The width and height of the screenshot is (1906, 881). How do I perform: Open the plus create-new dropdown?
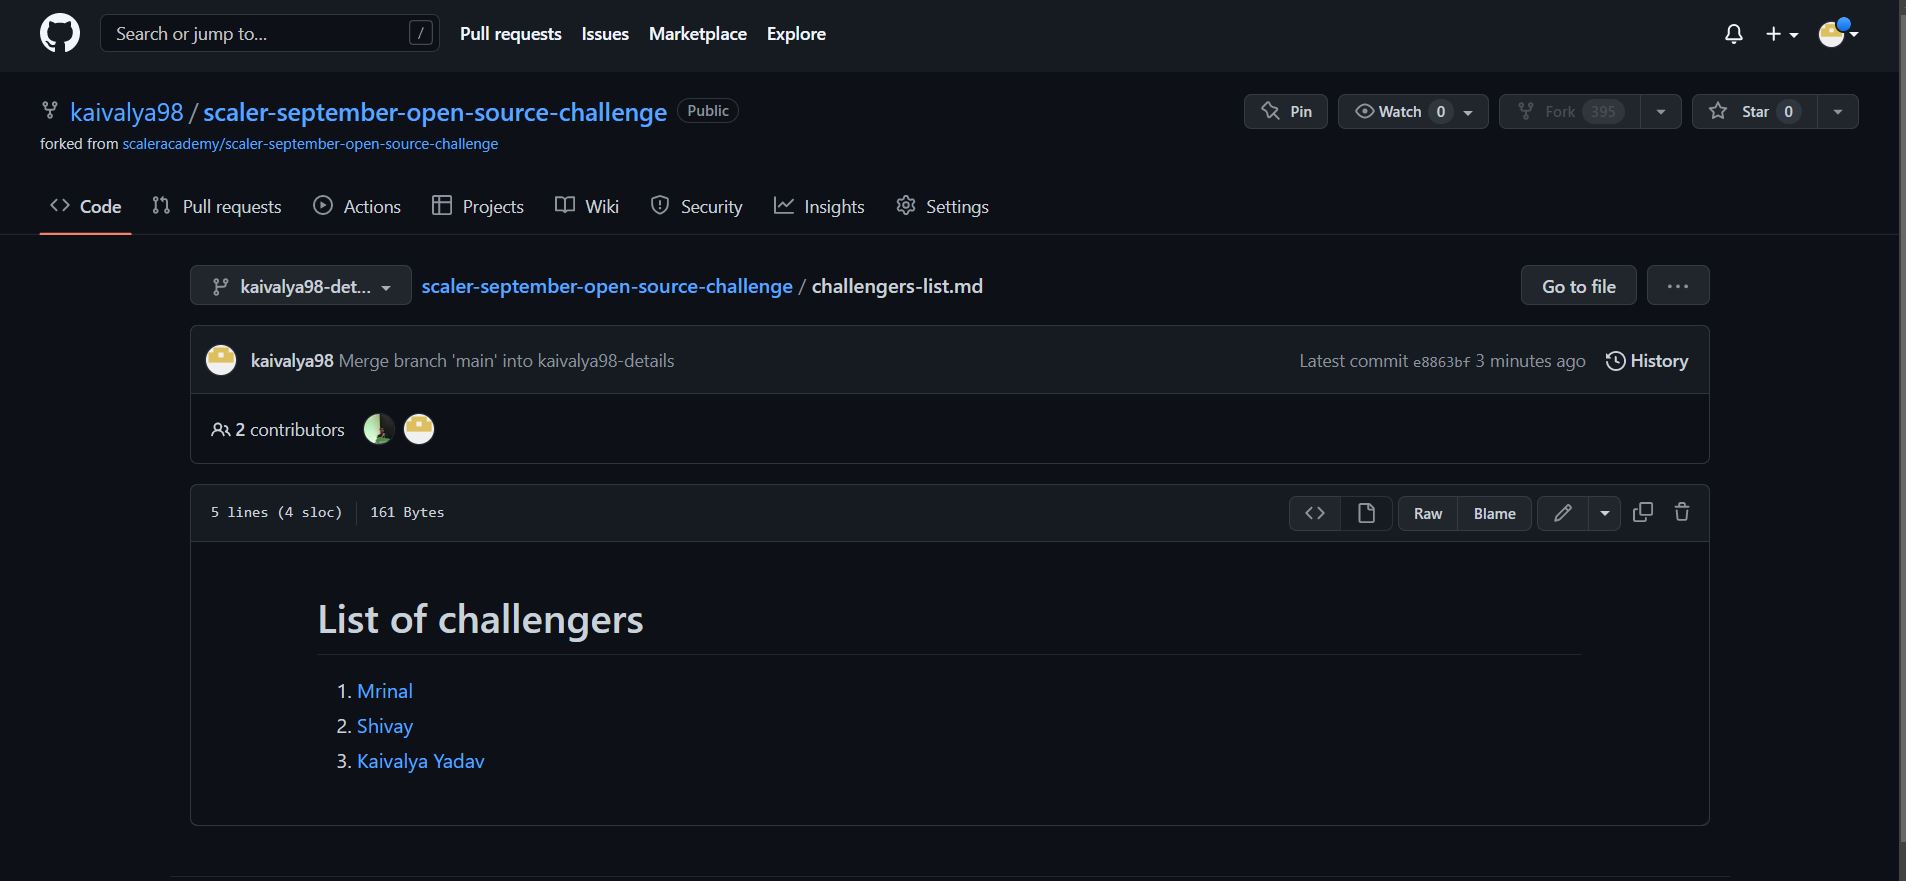[x=1782, y=33]
